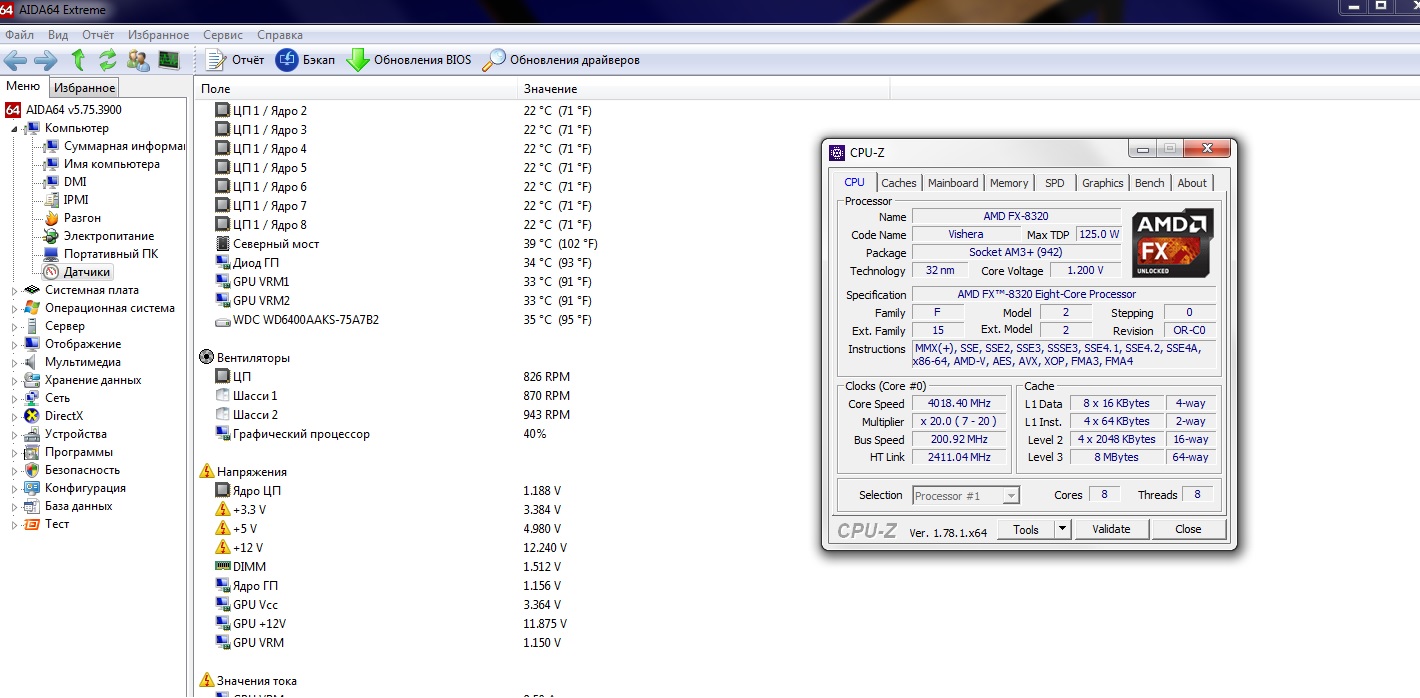Open the Справка menu
1420x698 pixels.
(280, 34)
